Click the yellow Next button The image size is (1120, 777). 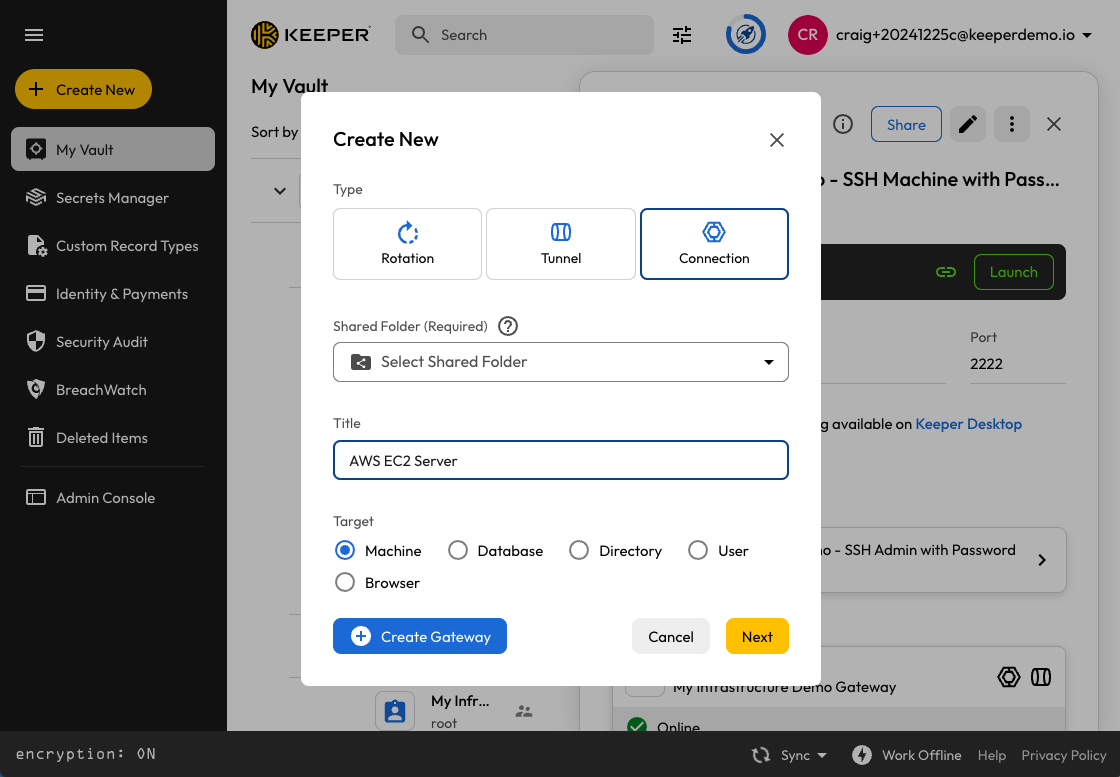[x=757, y=637]
